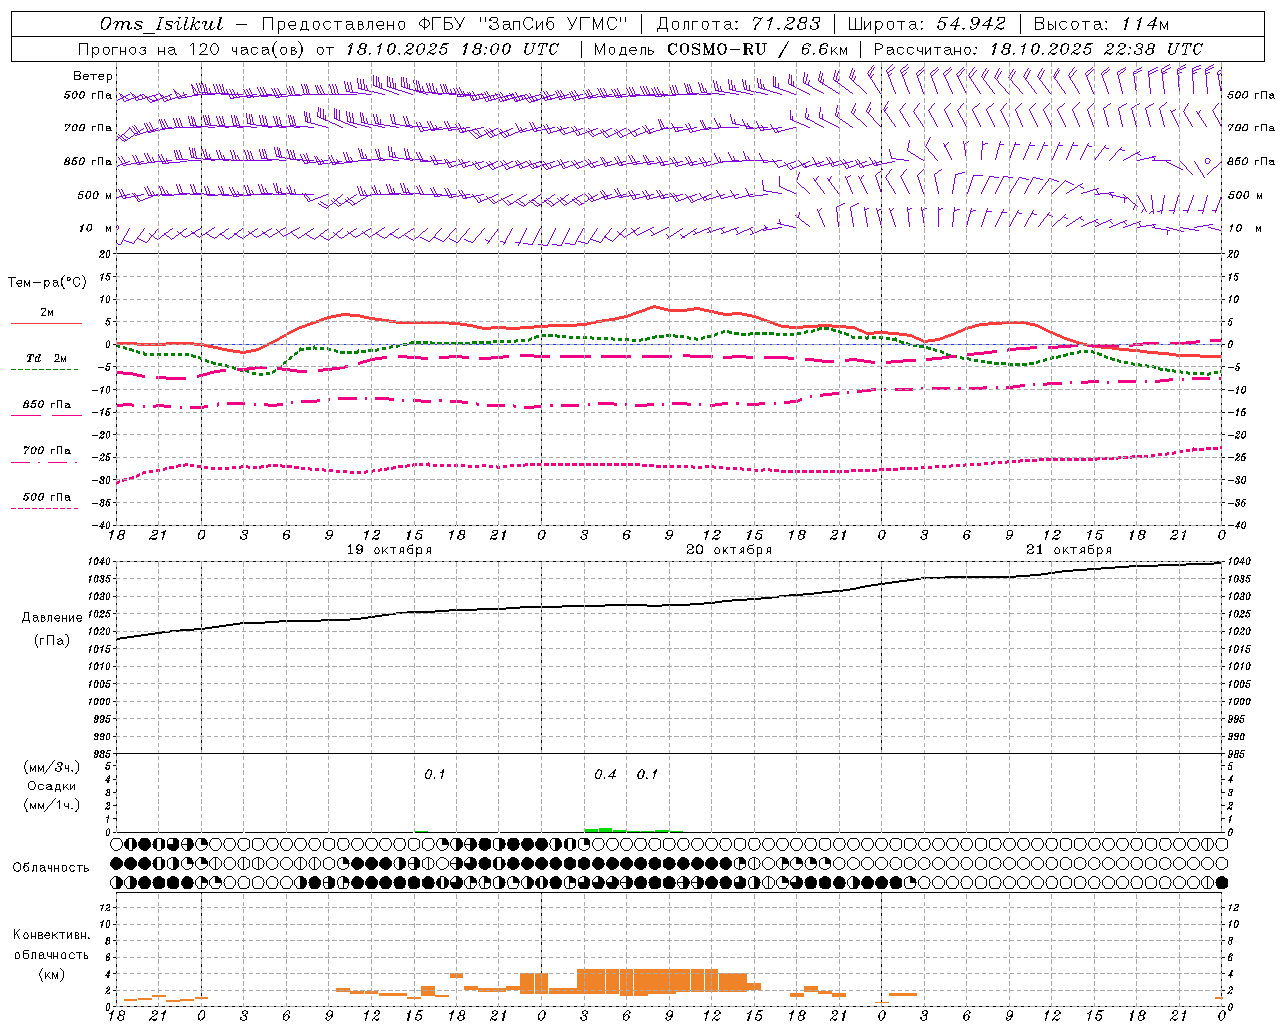Click the station name Oms_Isilkul in the header
The height and width of the screenshot is (1024, 1280).
click(x=161, y=24)
